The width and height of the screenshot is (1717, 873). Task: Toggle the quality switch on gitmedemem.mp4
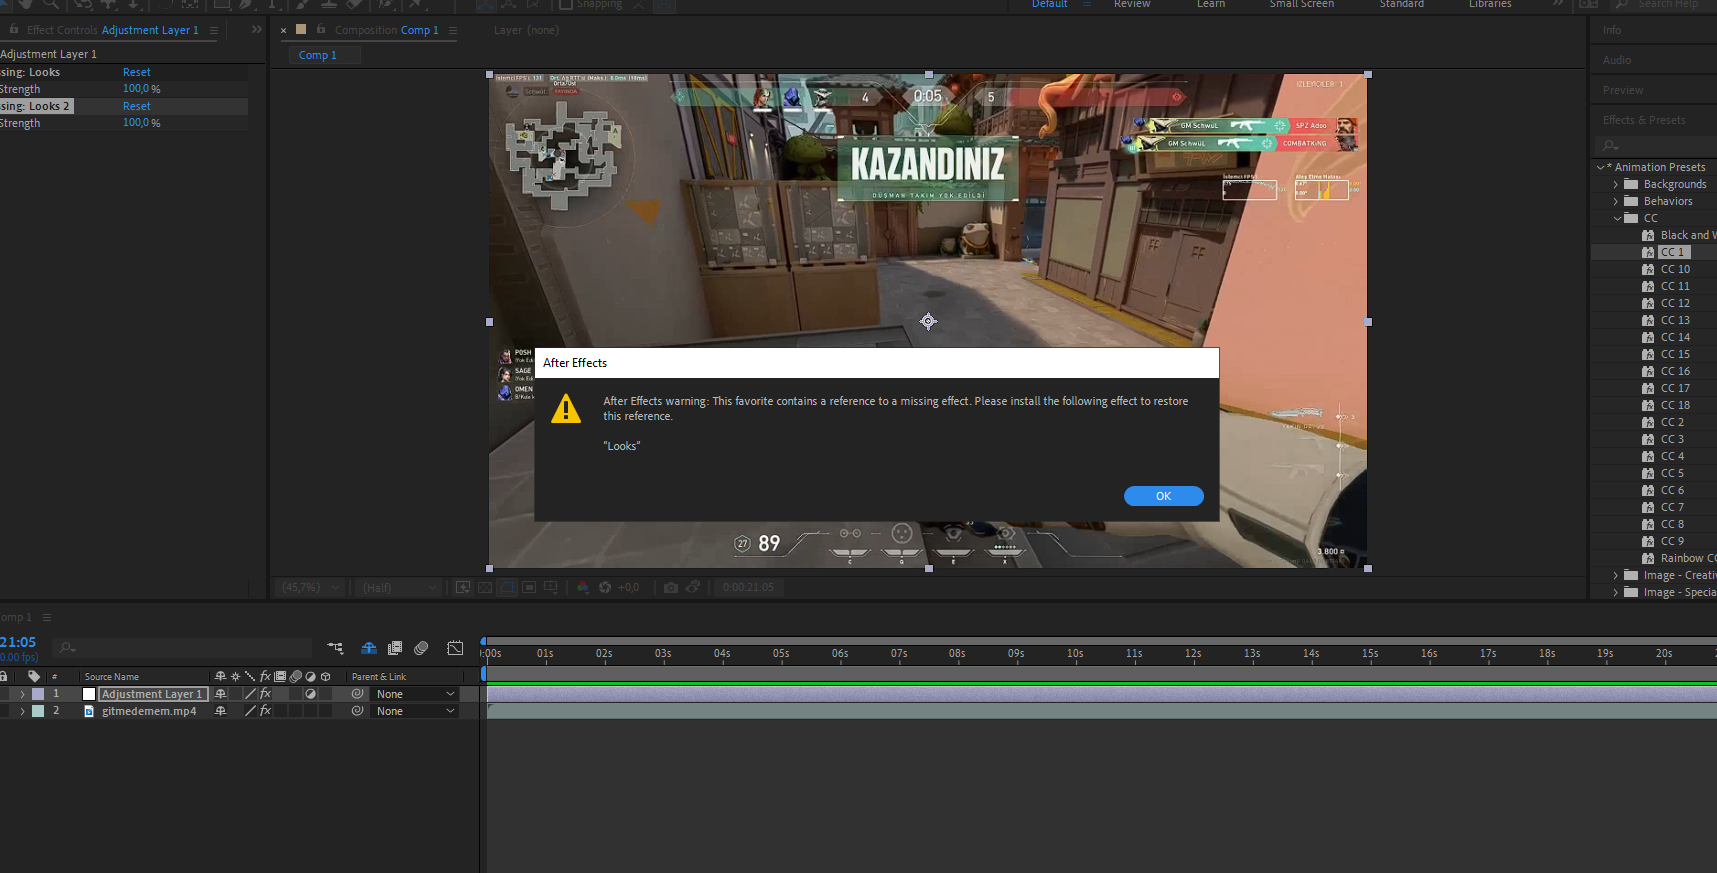[x=250, y=711]
